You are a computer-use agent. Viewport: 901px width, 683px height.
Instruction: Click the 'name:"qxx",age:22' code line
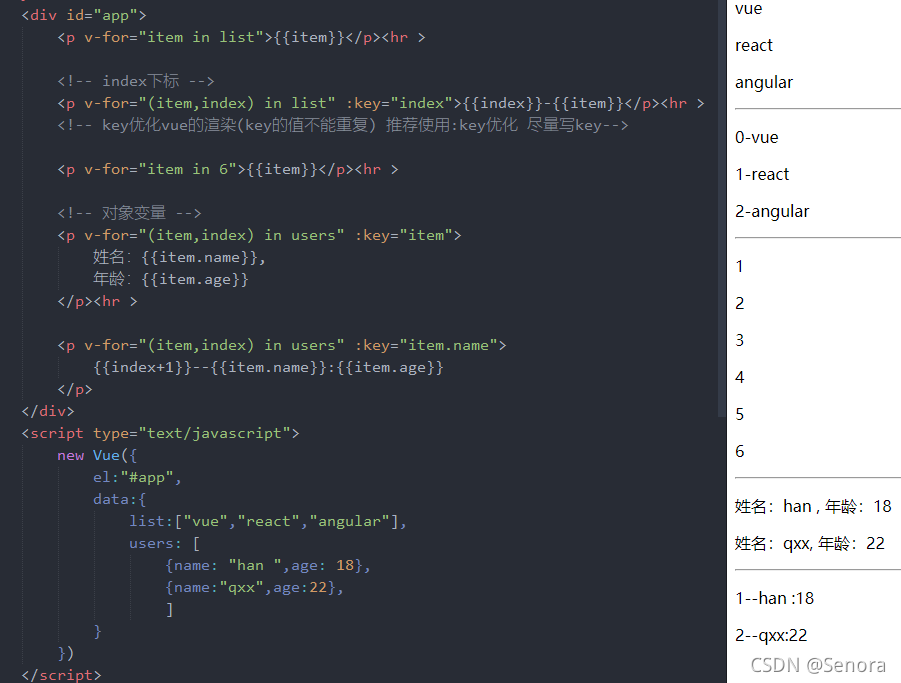[254, 588]
